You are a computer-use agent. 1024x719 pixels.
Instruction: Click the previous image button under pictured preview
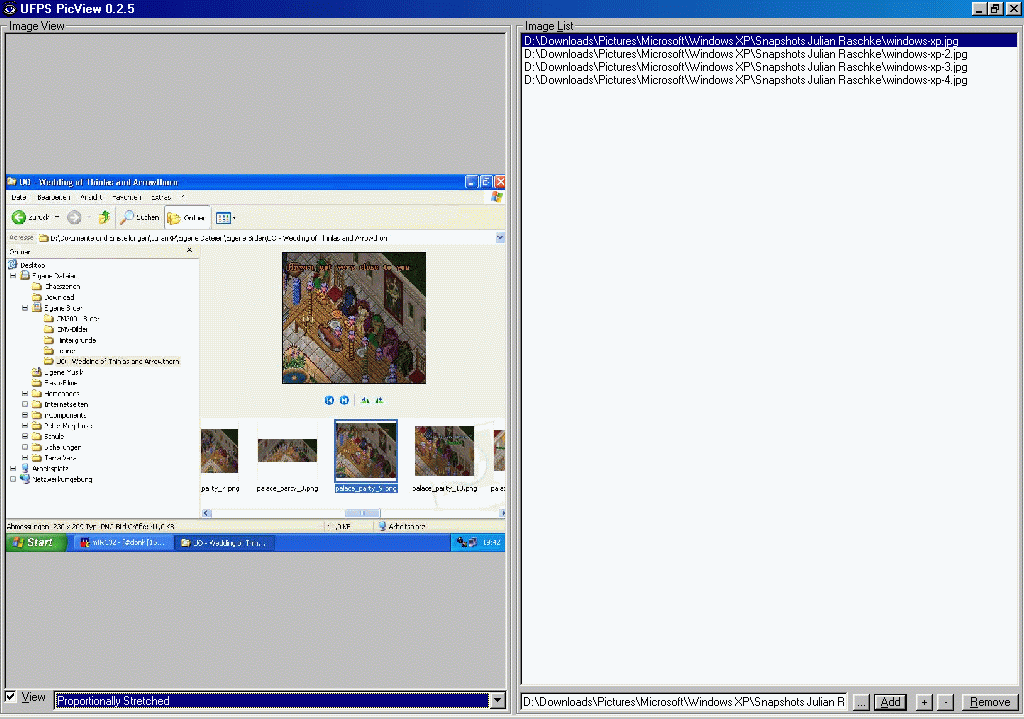pos(329,400)
